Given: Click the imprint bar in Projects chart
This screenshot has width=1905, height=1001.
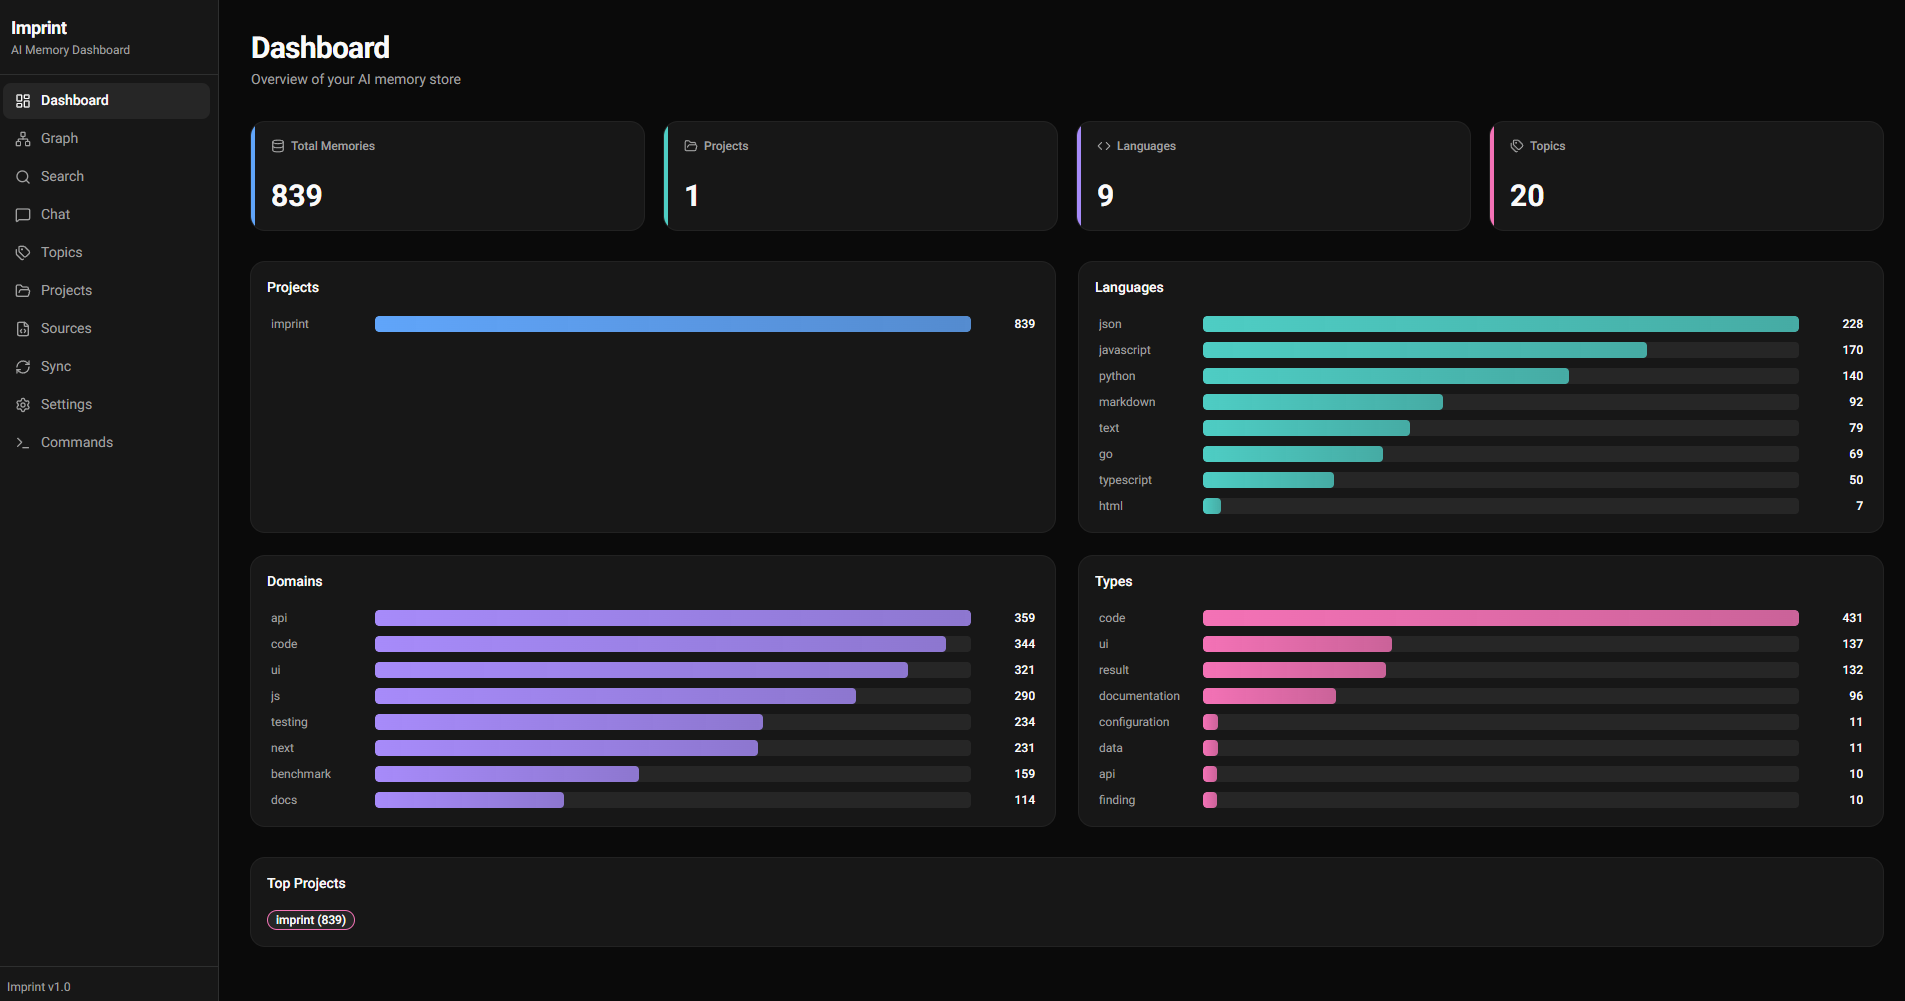Looking at the screenshot, I should (672, 323).
